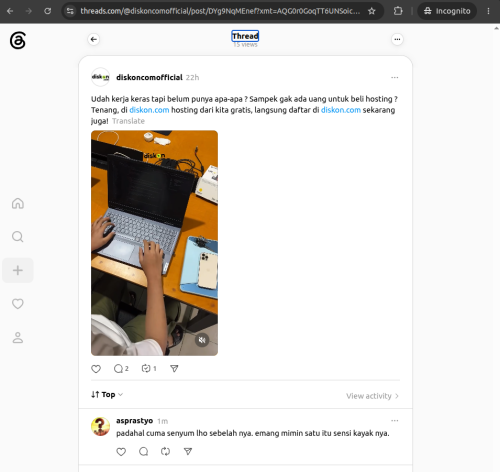Open first diskon.com link in post
Viewport: 500px width, 472px height.
(x=149, y=110)
